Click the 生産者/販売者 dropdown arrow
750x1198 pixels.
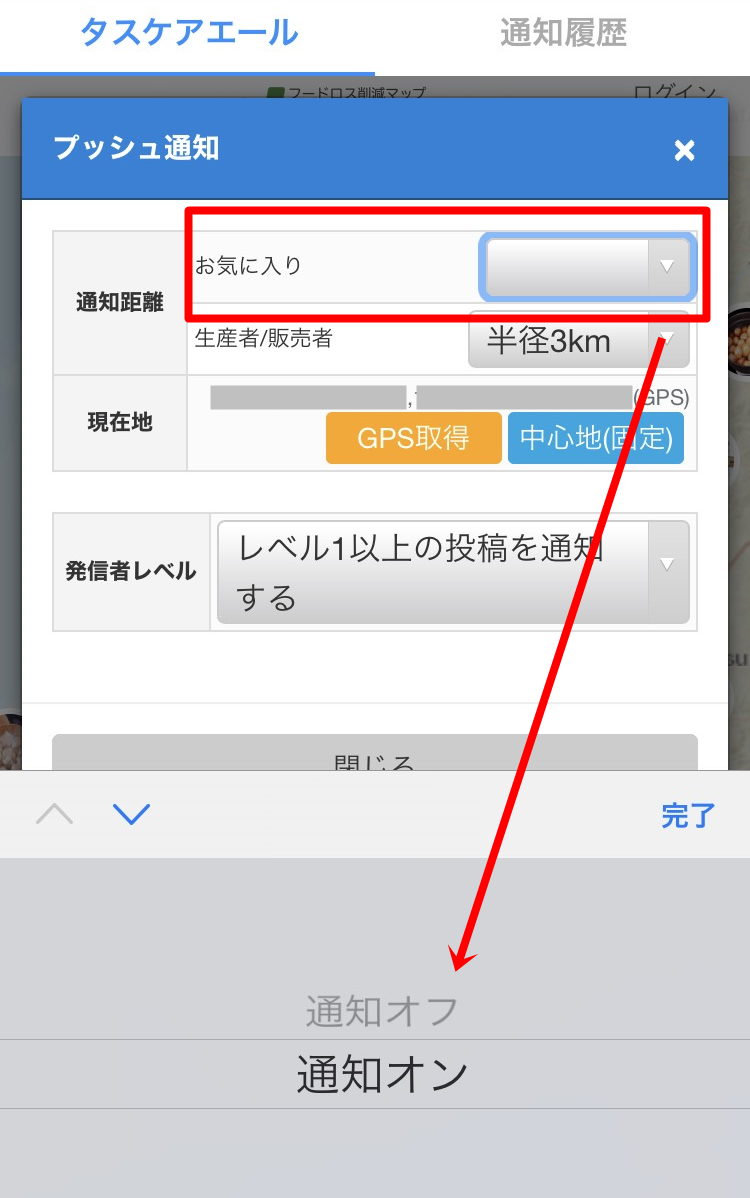click(x=668, y=339)
